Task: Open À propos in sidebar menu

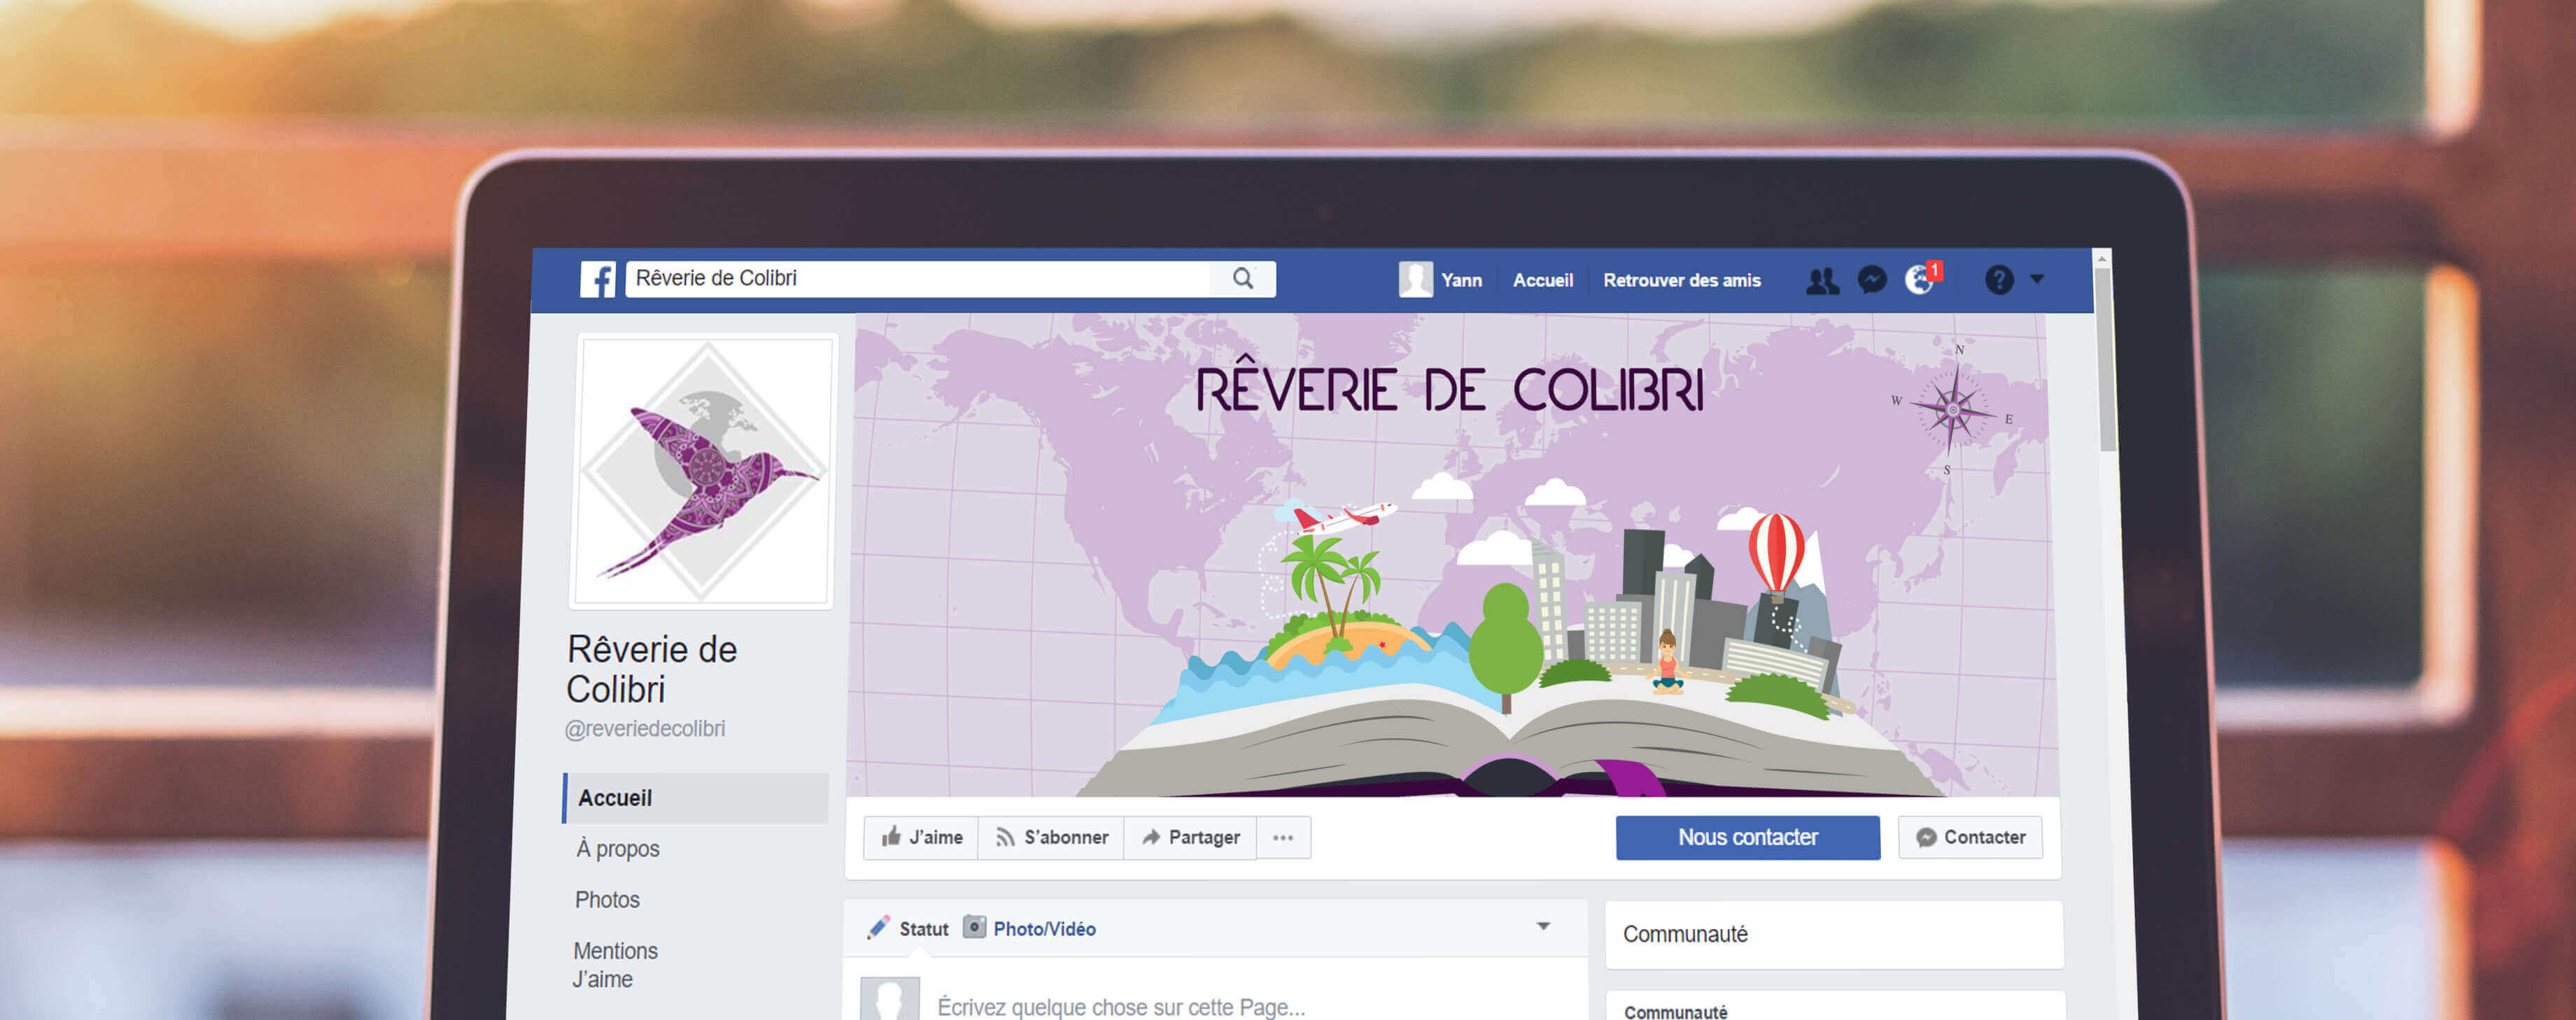Action: point(618,849)
